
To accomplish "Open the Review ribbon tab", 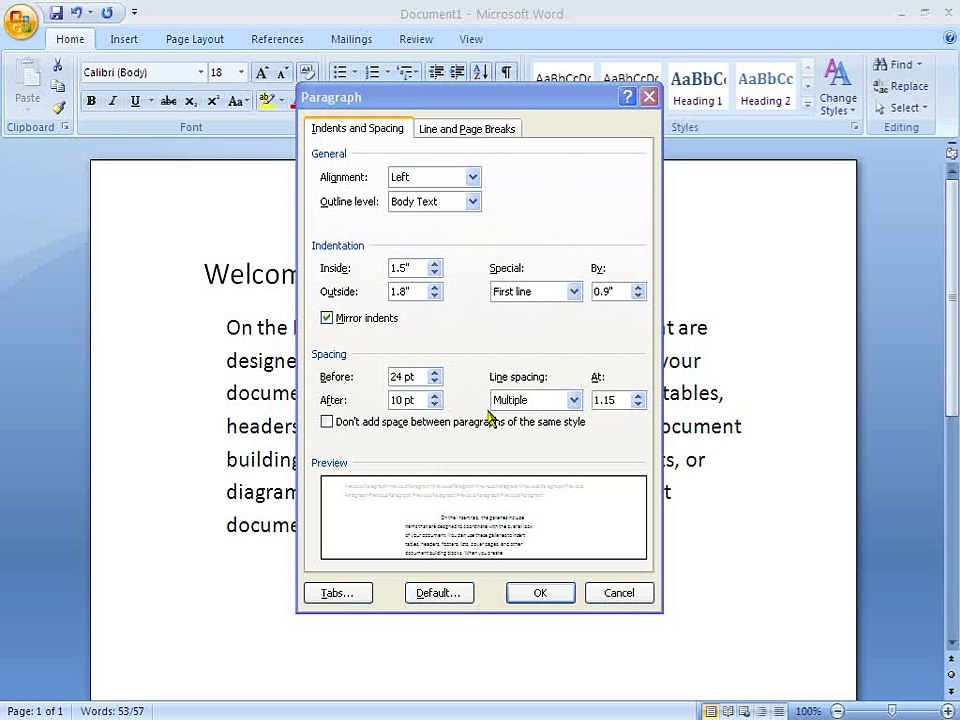I will click(x=416, y=39).
